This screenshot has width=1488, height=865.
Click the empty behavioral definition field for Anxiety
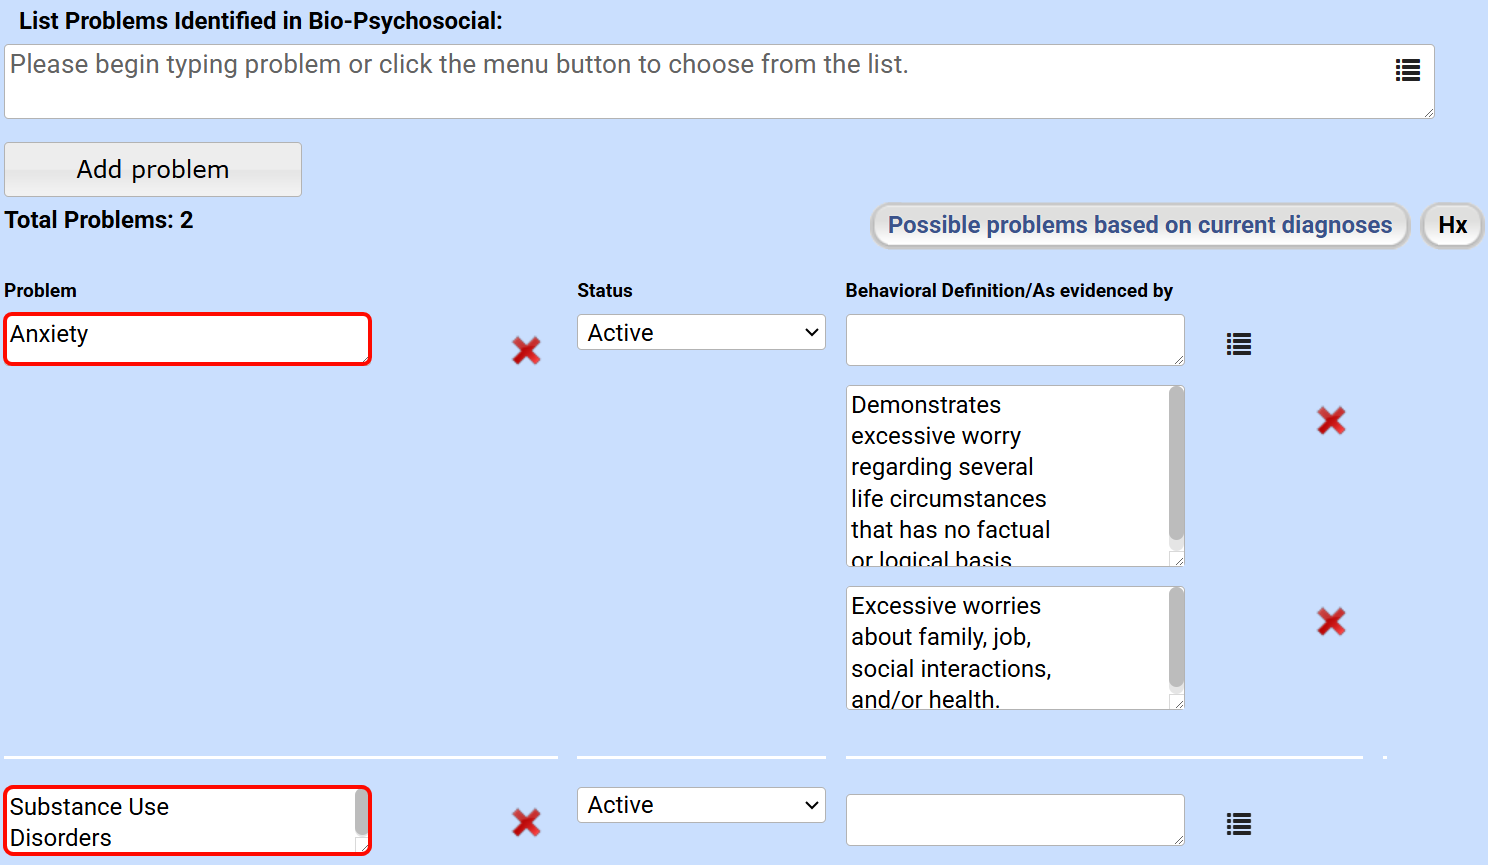pyautogui.click(x=1014, y=340)
